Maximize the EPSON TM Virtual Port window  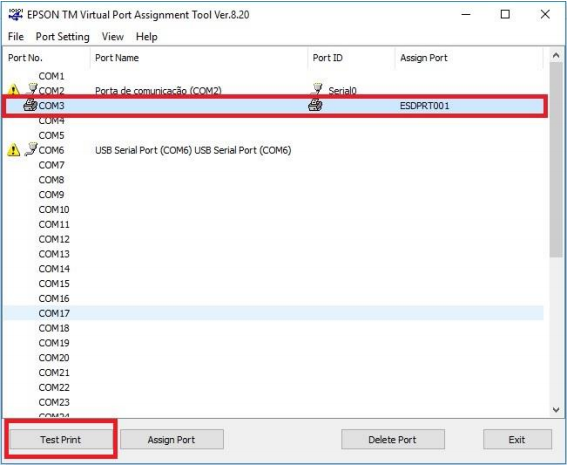pyautogui.click(x=505, y=14)
